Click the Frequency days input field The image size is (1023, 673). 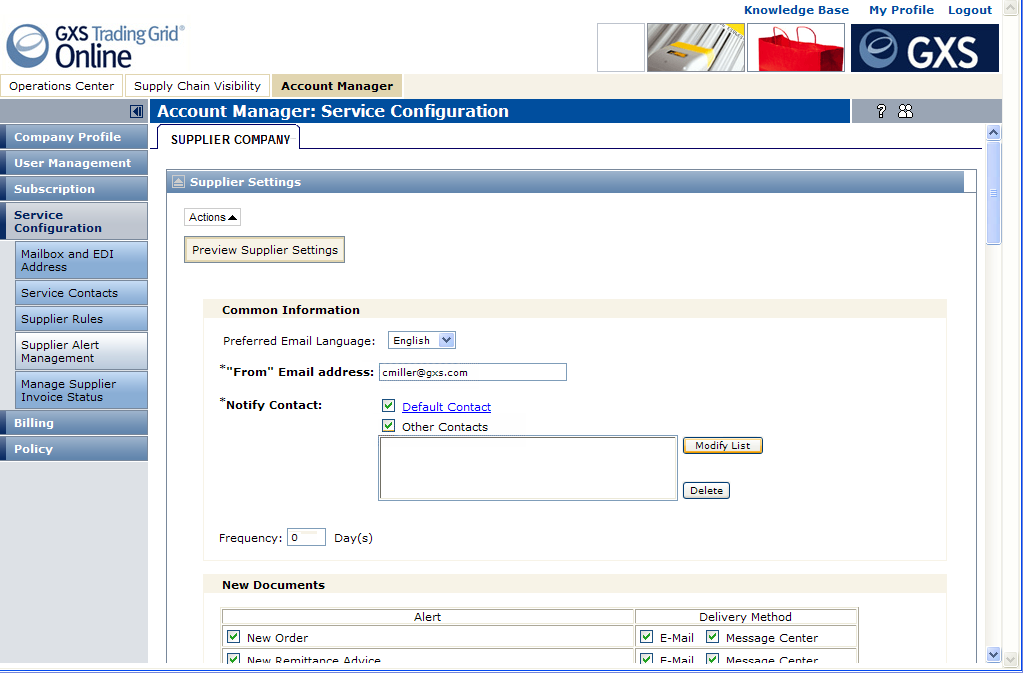[x=306, y=537]
